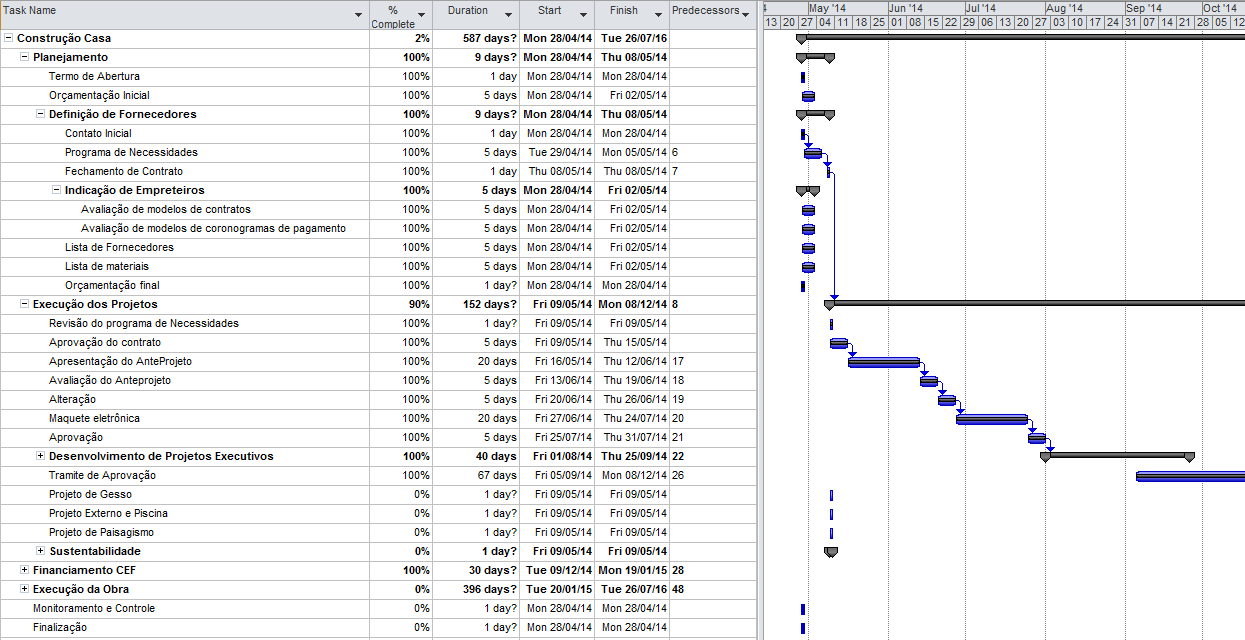
Task: Click the Jun '14 timescale header
Action: click(905, 8)
